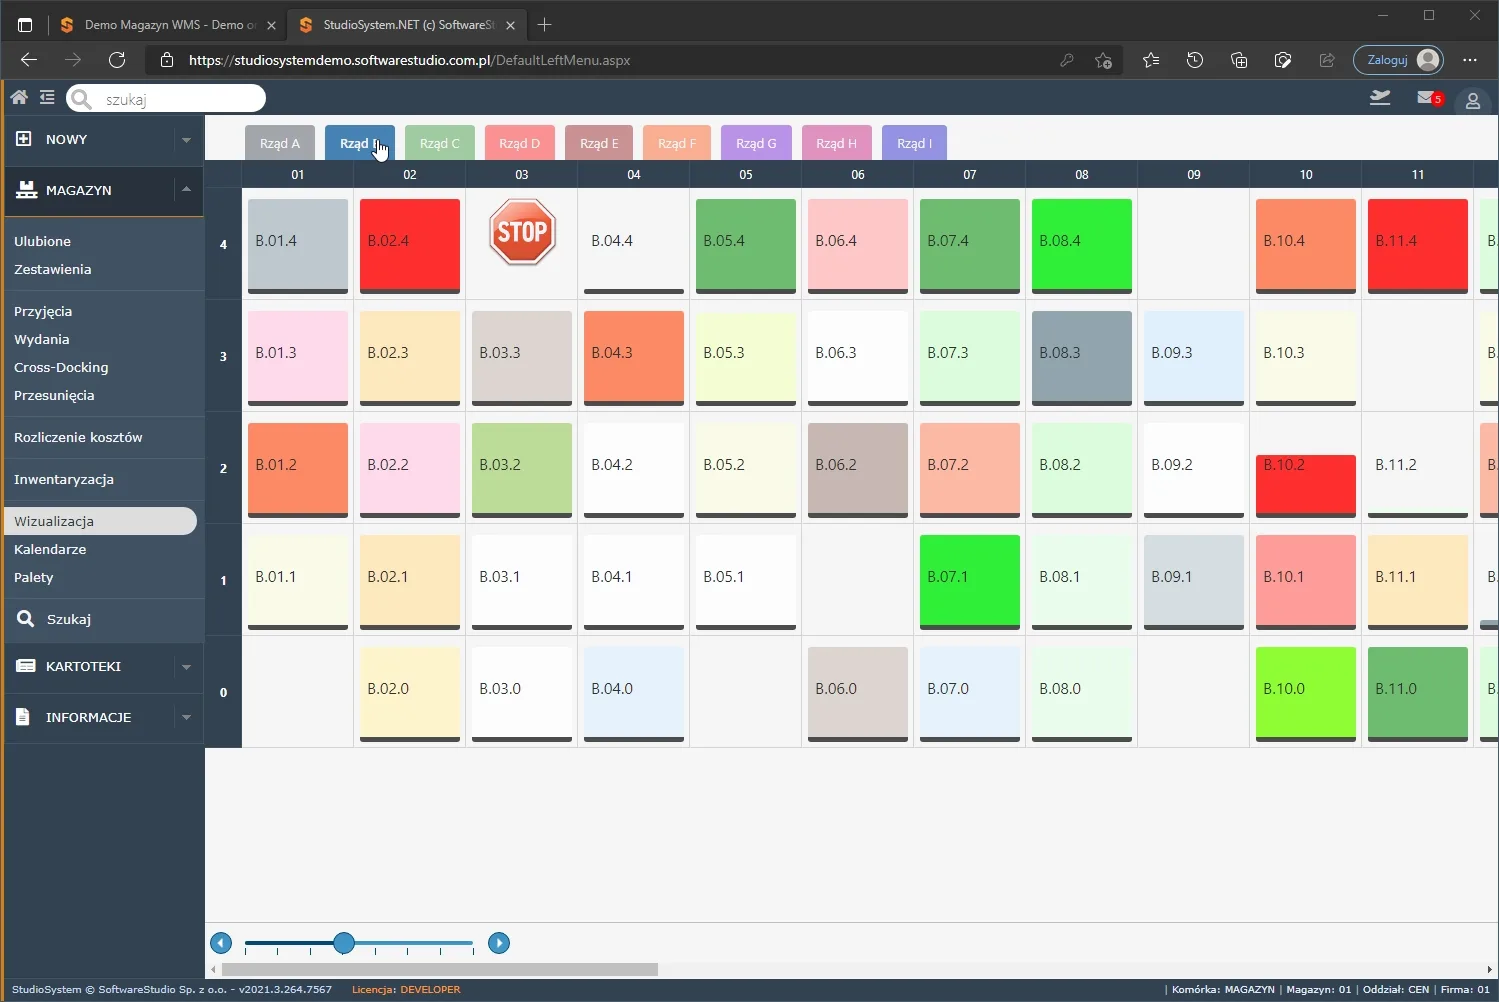Click the Szukaj magnifier icon in the sidebar

26,619
